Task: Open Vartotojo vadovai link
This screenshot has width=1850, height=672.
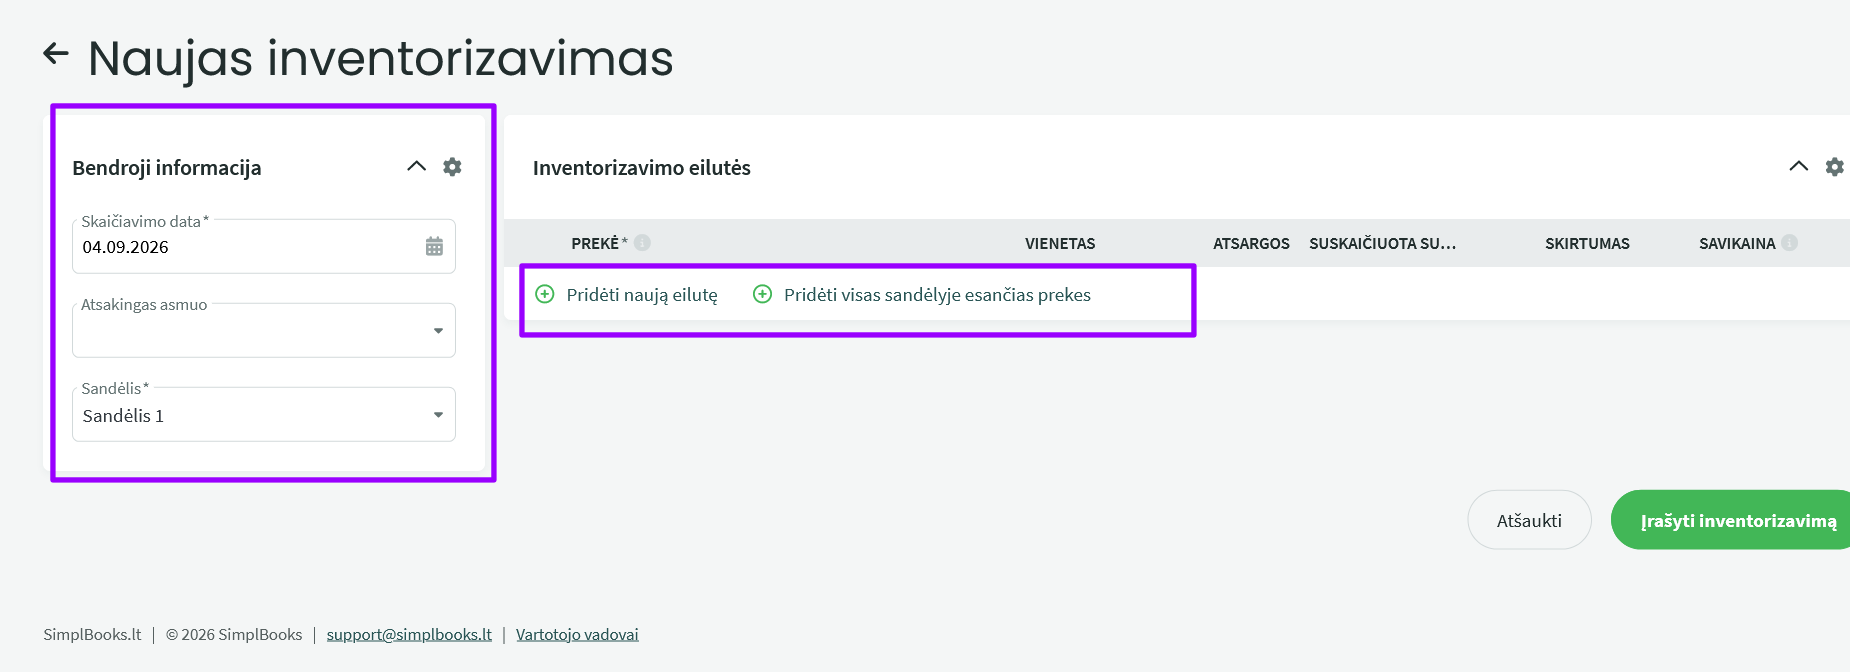Action: pyautogui.click(x=577, y=634)
